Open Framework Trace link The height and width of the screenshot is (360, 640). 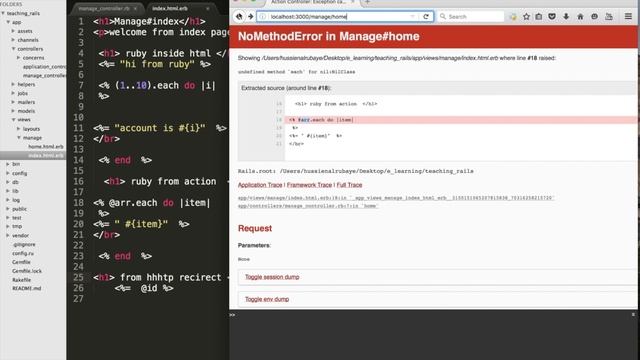click(x=309, y=185)
